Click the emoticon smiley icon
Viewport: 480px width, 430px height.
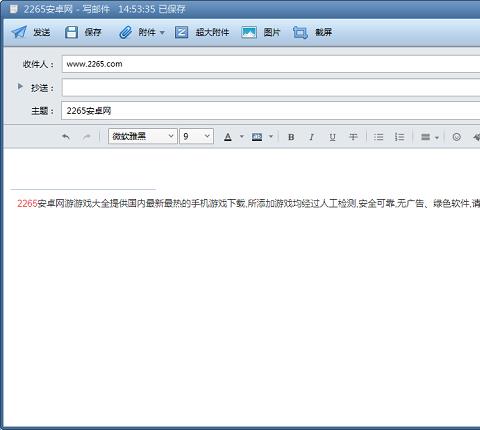click(x=457, y=137)
